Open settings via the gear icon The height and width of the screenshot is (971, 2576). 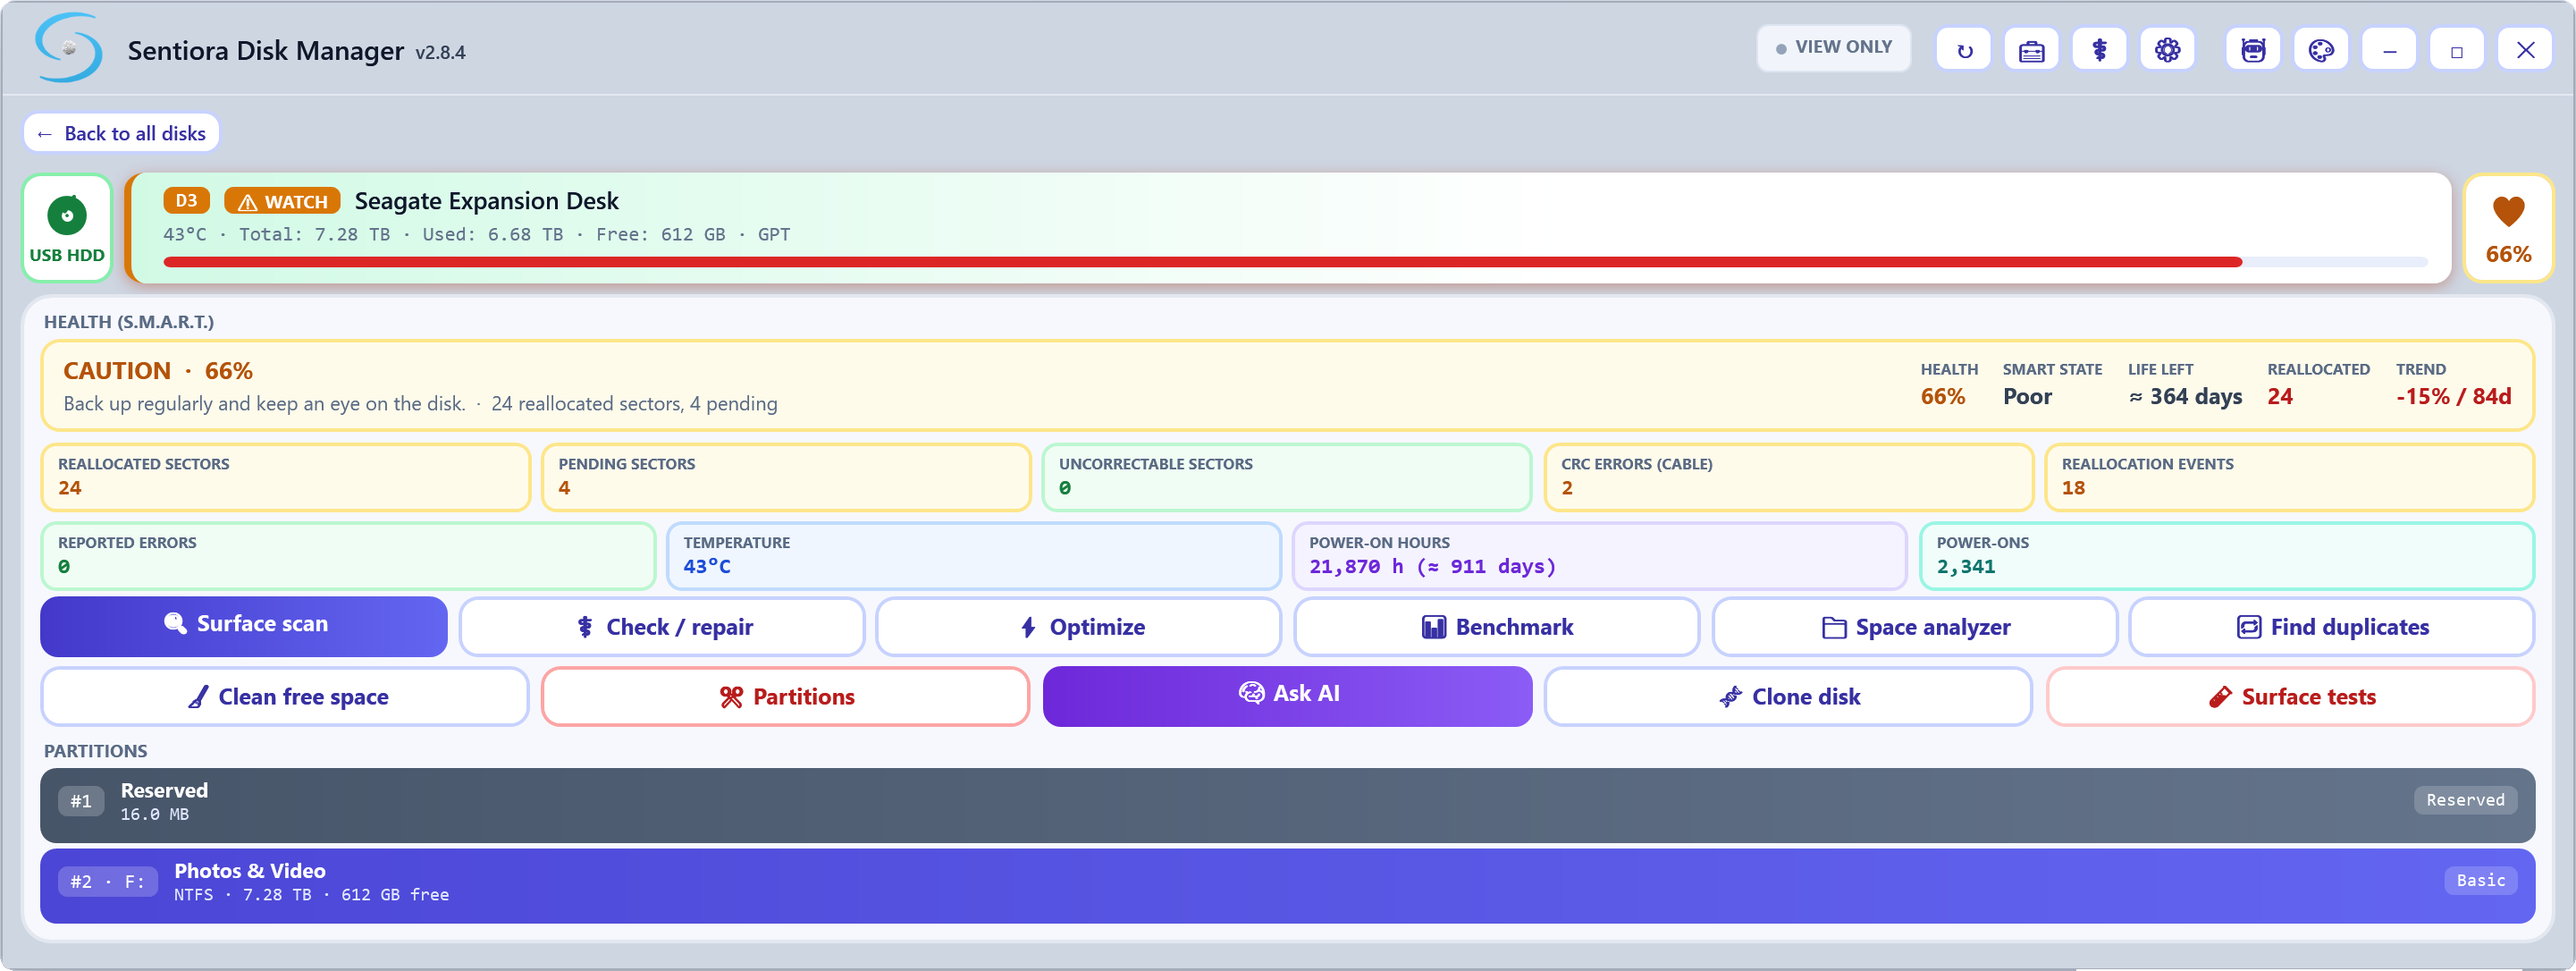2167,50
